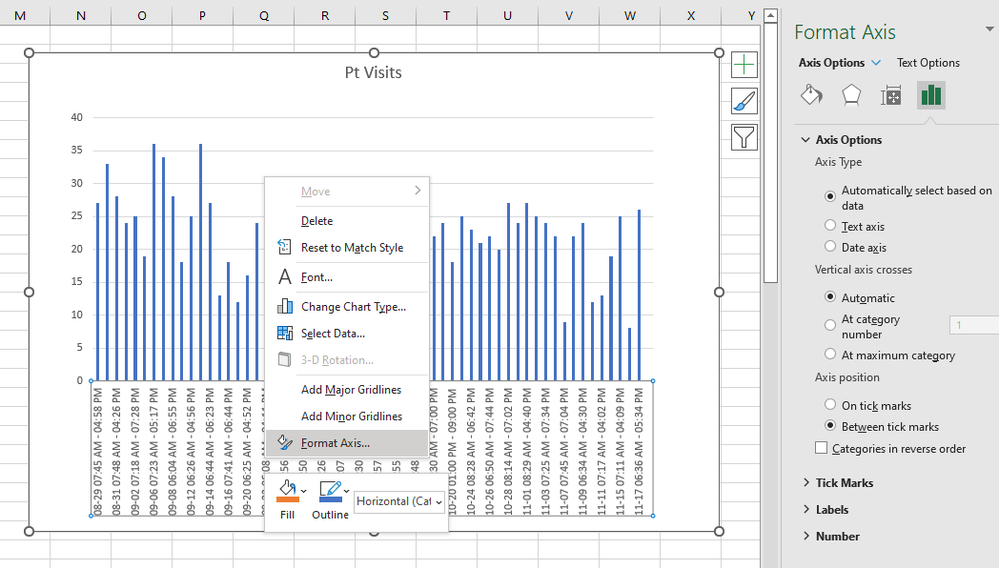Expand the Tick Marks section

click(844, 483)
